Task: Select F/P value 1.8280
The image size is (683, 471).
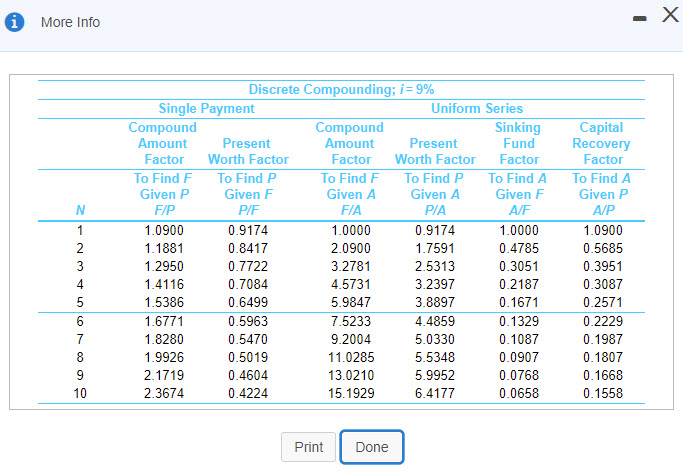Action: [x=164, y=339]
